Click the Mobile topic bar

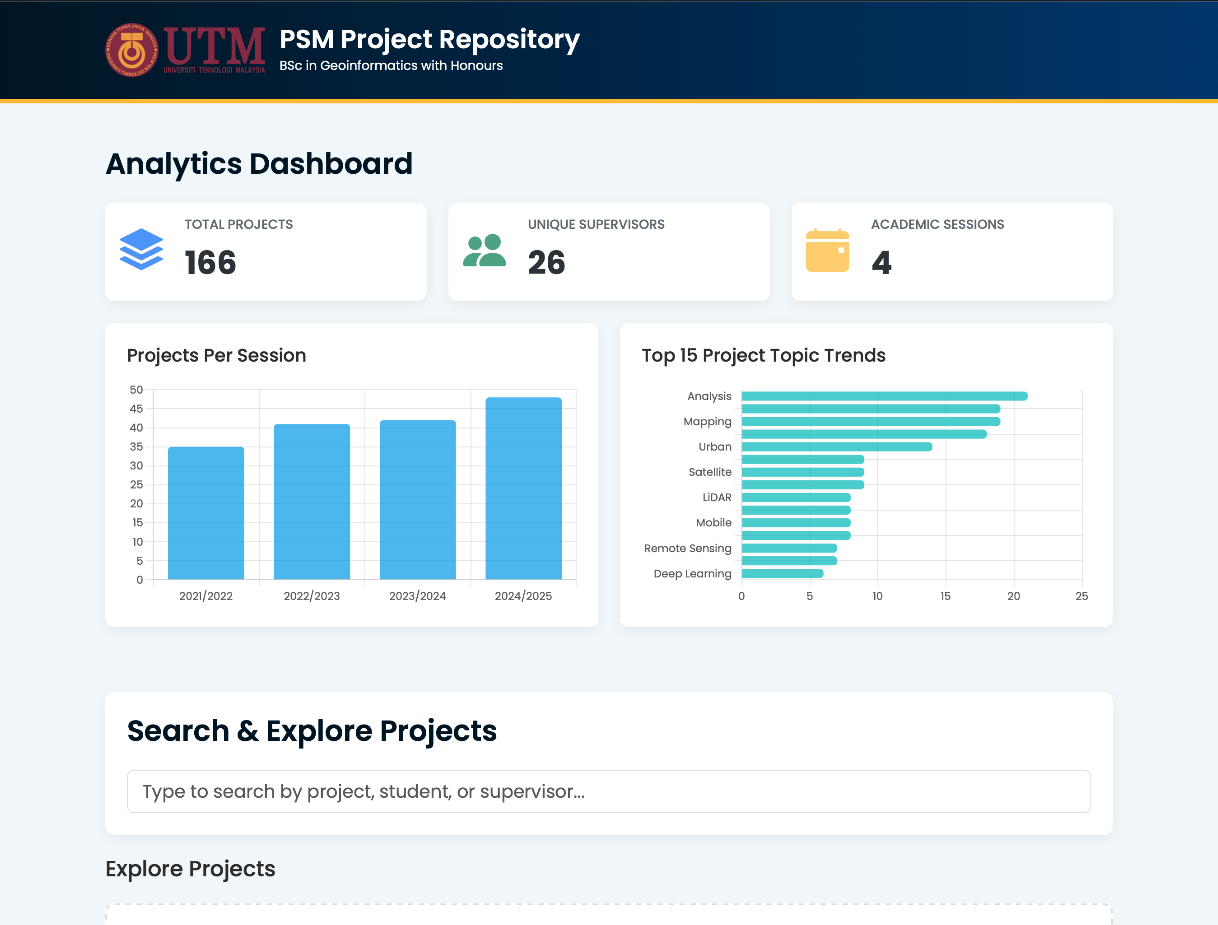pyautogui.click(x=795, y=522)
